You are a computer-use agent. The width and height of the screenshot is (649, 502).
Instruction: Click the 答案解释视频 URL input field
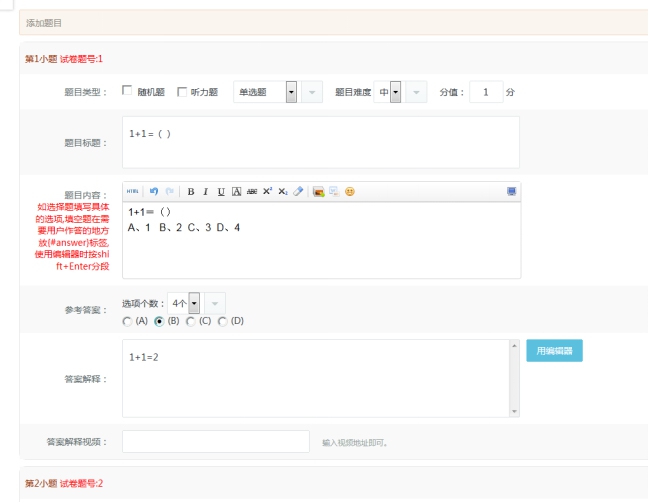[x=216, y=441]
